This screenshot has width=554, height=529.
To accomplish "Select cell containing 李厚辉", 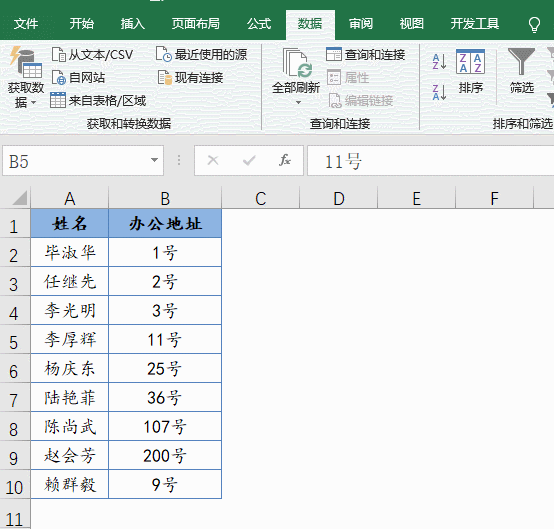I will 70,339.
